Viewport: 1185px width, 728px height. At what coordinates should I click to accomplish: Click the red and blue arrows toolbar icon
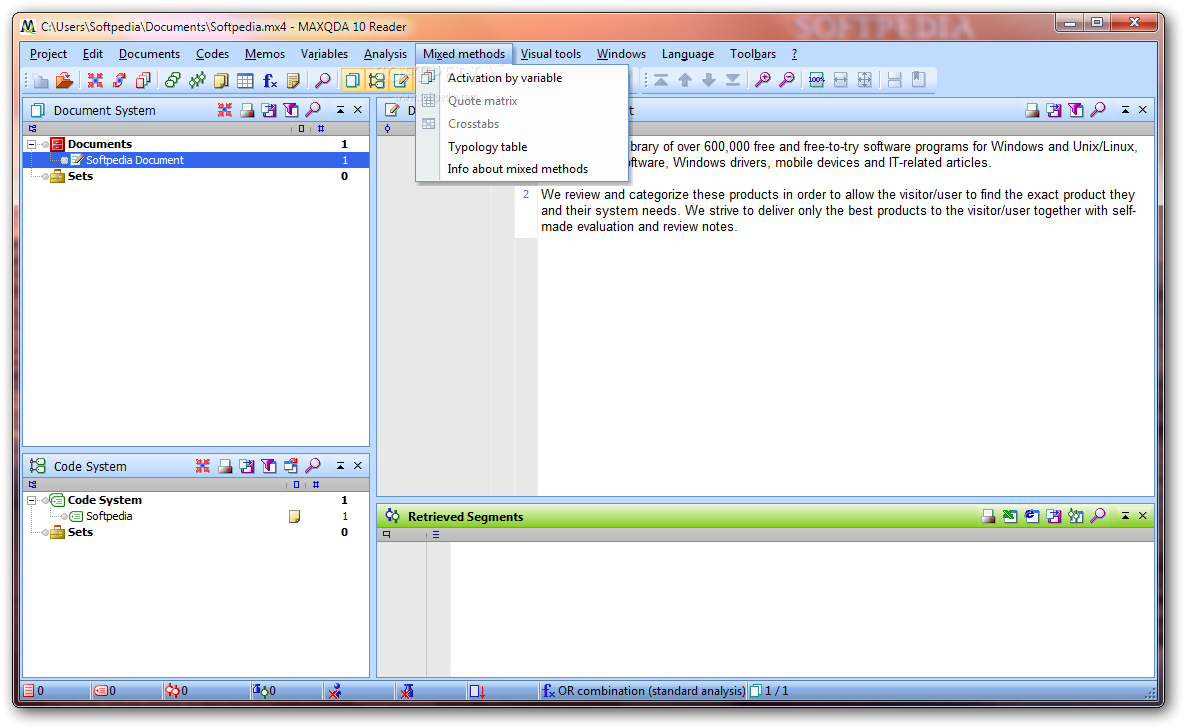tap(119, 80)
